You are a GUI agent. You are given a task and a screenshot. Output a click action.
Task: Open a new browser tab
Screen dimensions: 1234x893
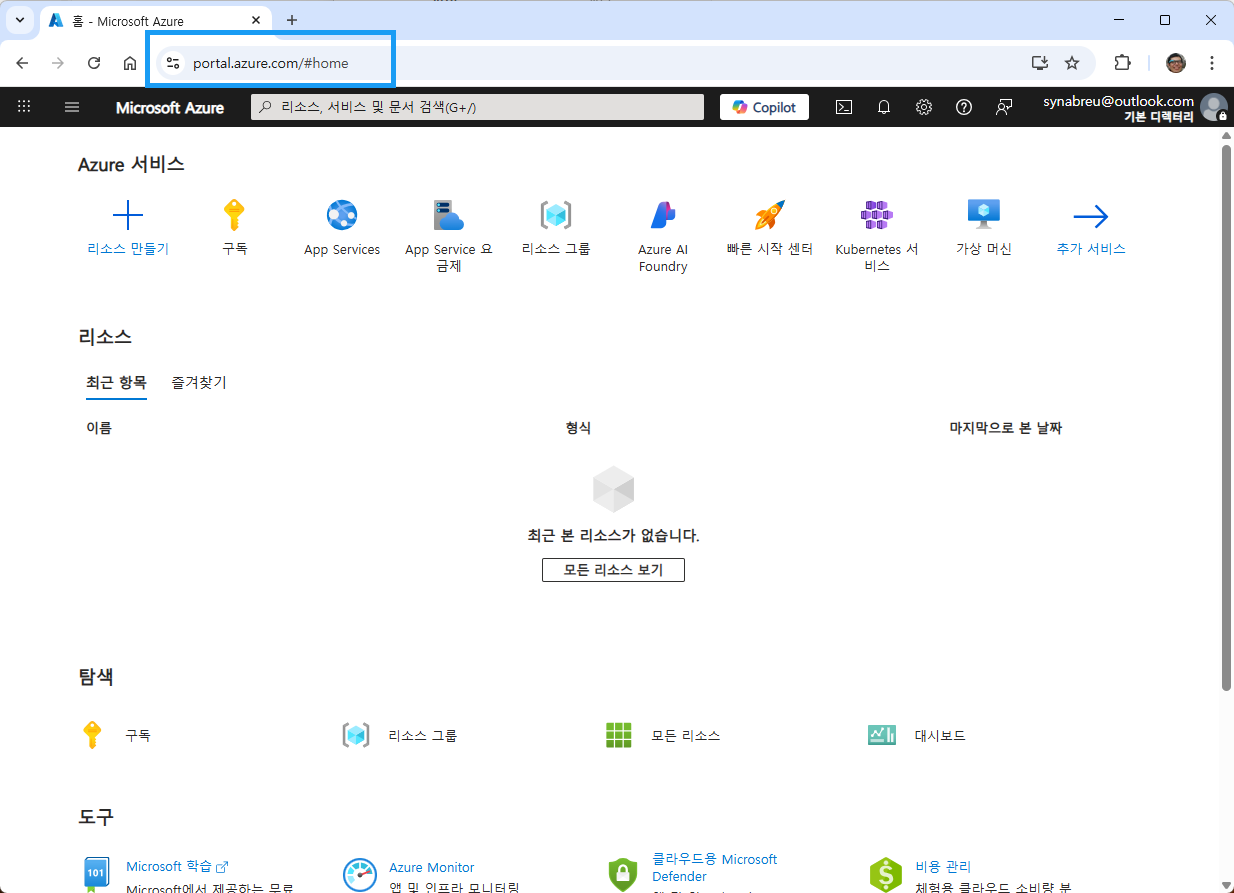pyautogui.click(x=292, y=20)
